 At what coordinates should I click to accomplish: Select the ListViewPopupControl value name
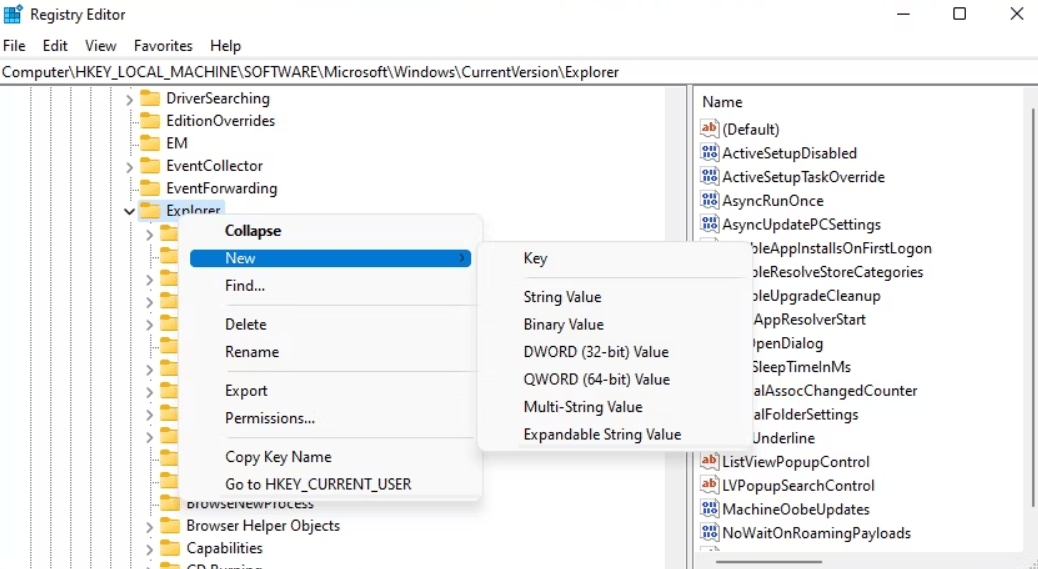[x=796, y=462]
